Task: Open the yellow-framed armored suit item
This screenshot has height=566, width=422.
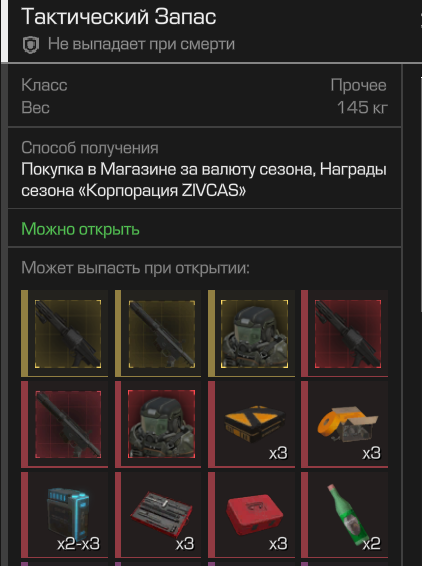Action: [252, 333]
